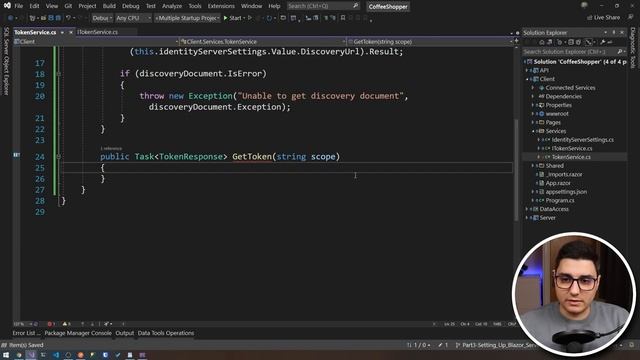Collapse the Services folder
This screenshot has height=360, width=640.
tap(533, 131)
